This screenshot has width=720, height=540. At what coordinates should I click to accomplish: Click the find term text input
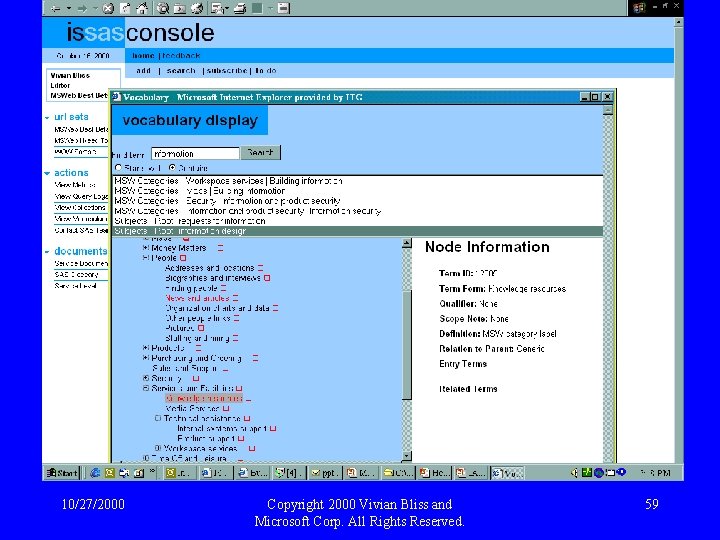pyautogui.click(x=195, y=153)
